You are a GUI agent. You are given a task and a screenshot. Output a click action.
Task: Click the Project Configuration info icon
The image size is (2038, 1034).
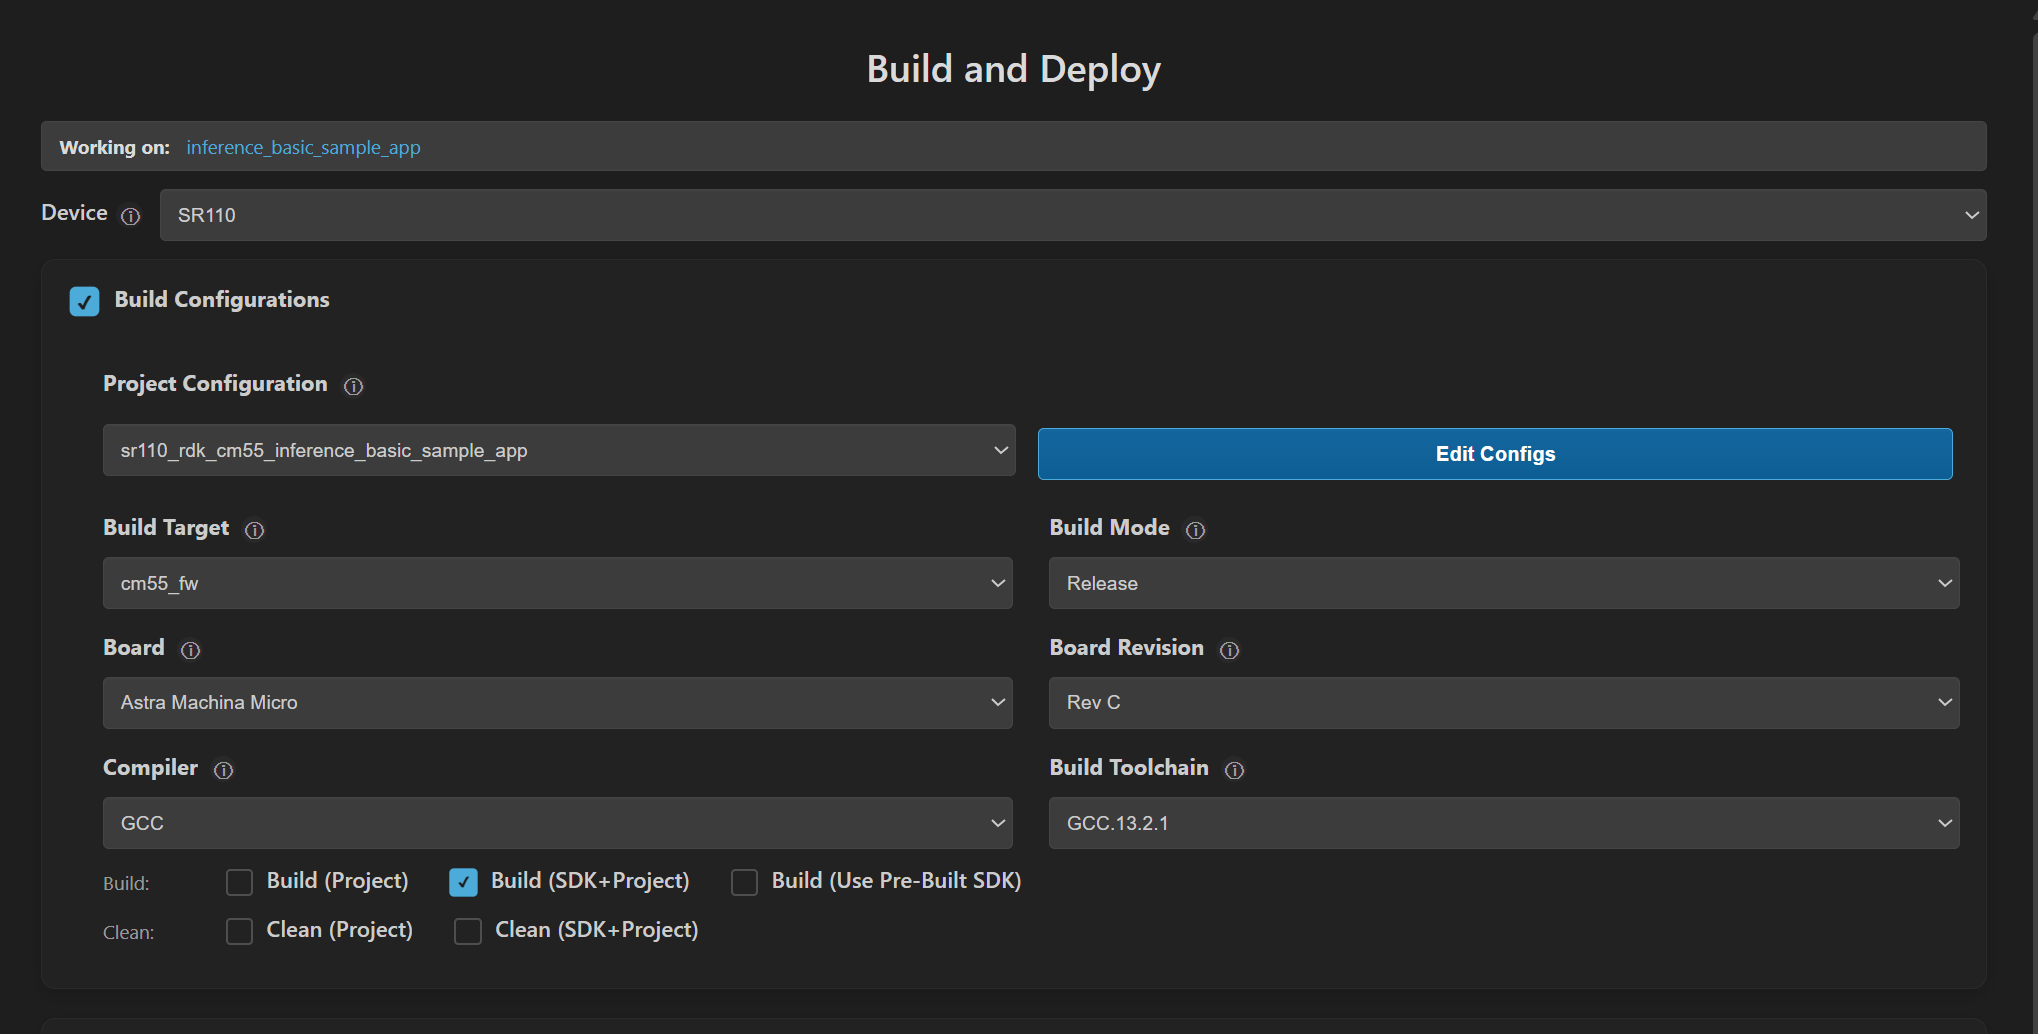[353, 386]
